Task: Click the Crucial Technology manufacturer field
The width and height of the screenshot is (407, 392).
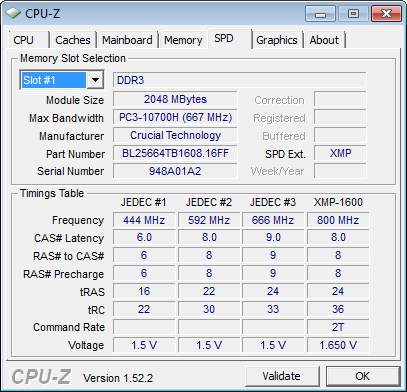Action: point(175,135)
